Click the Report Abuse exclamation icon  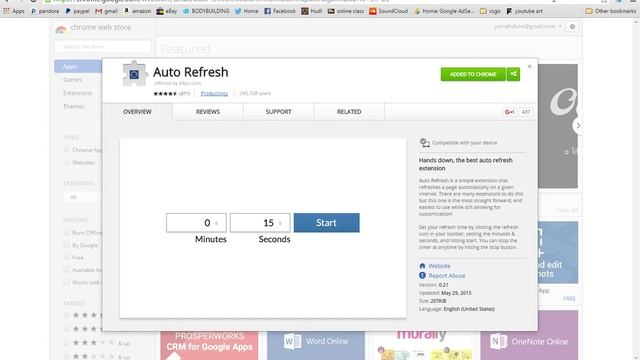pos(422,276)
